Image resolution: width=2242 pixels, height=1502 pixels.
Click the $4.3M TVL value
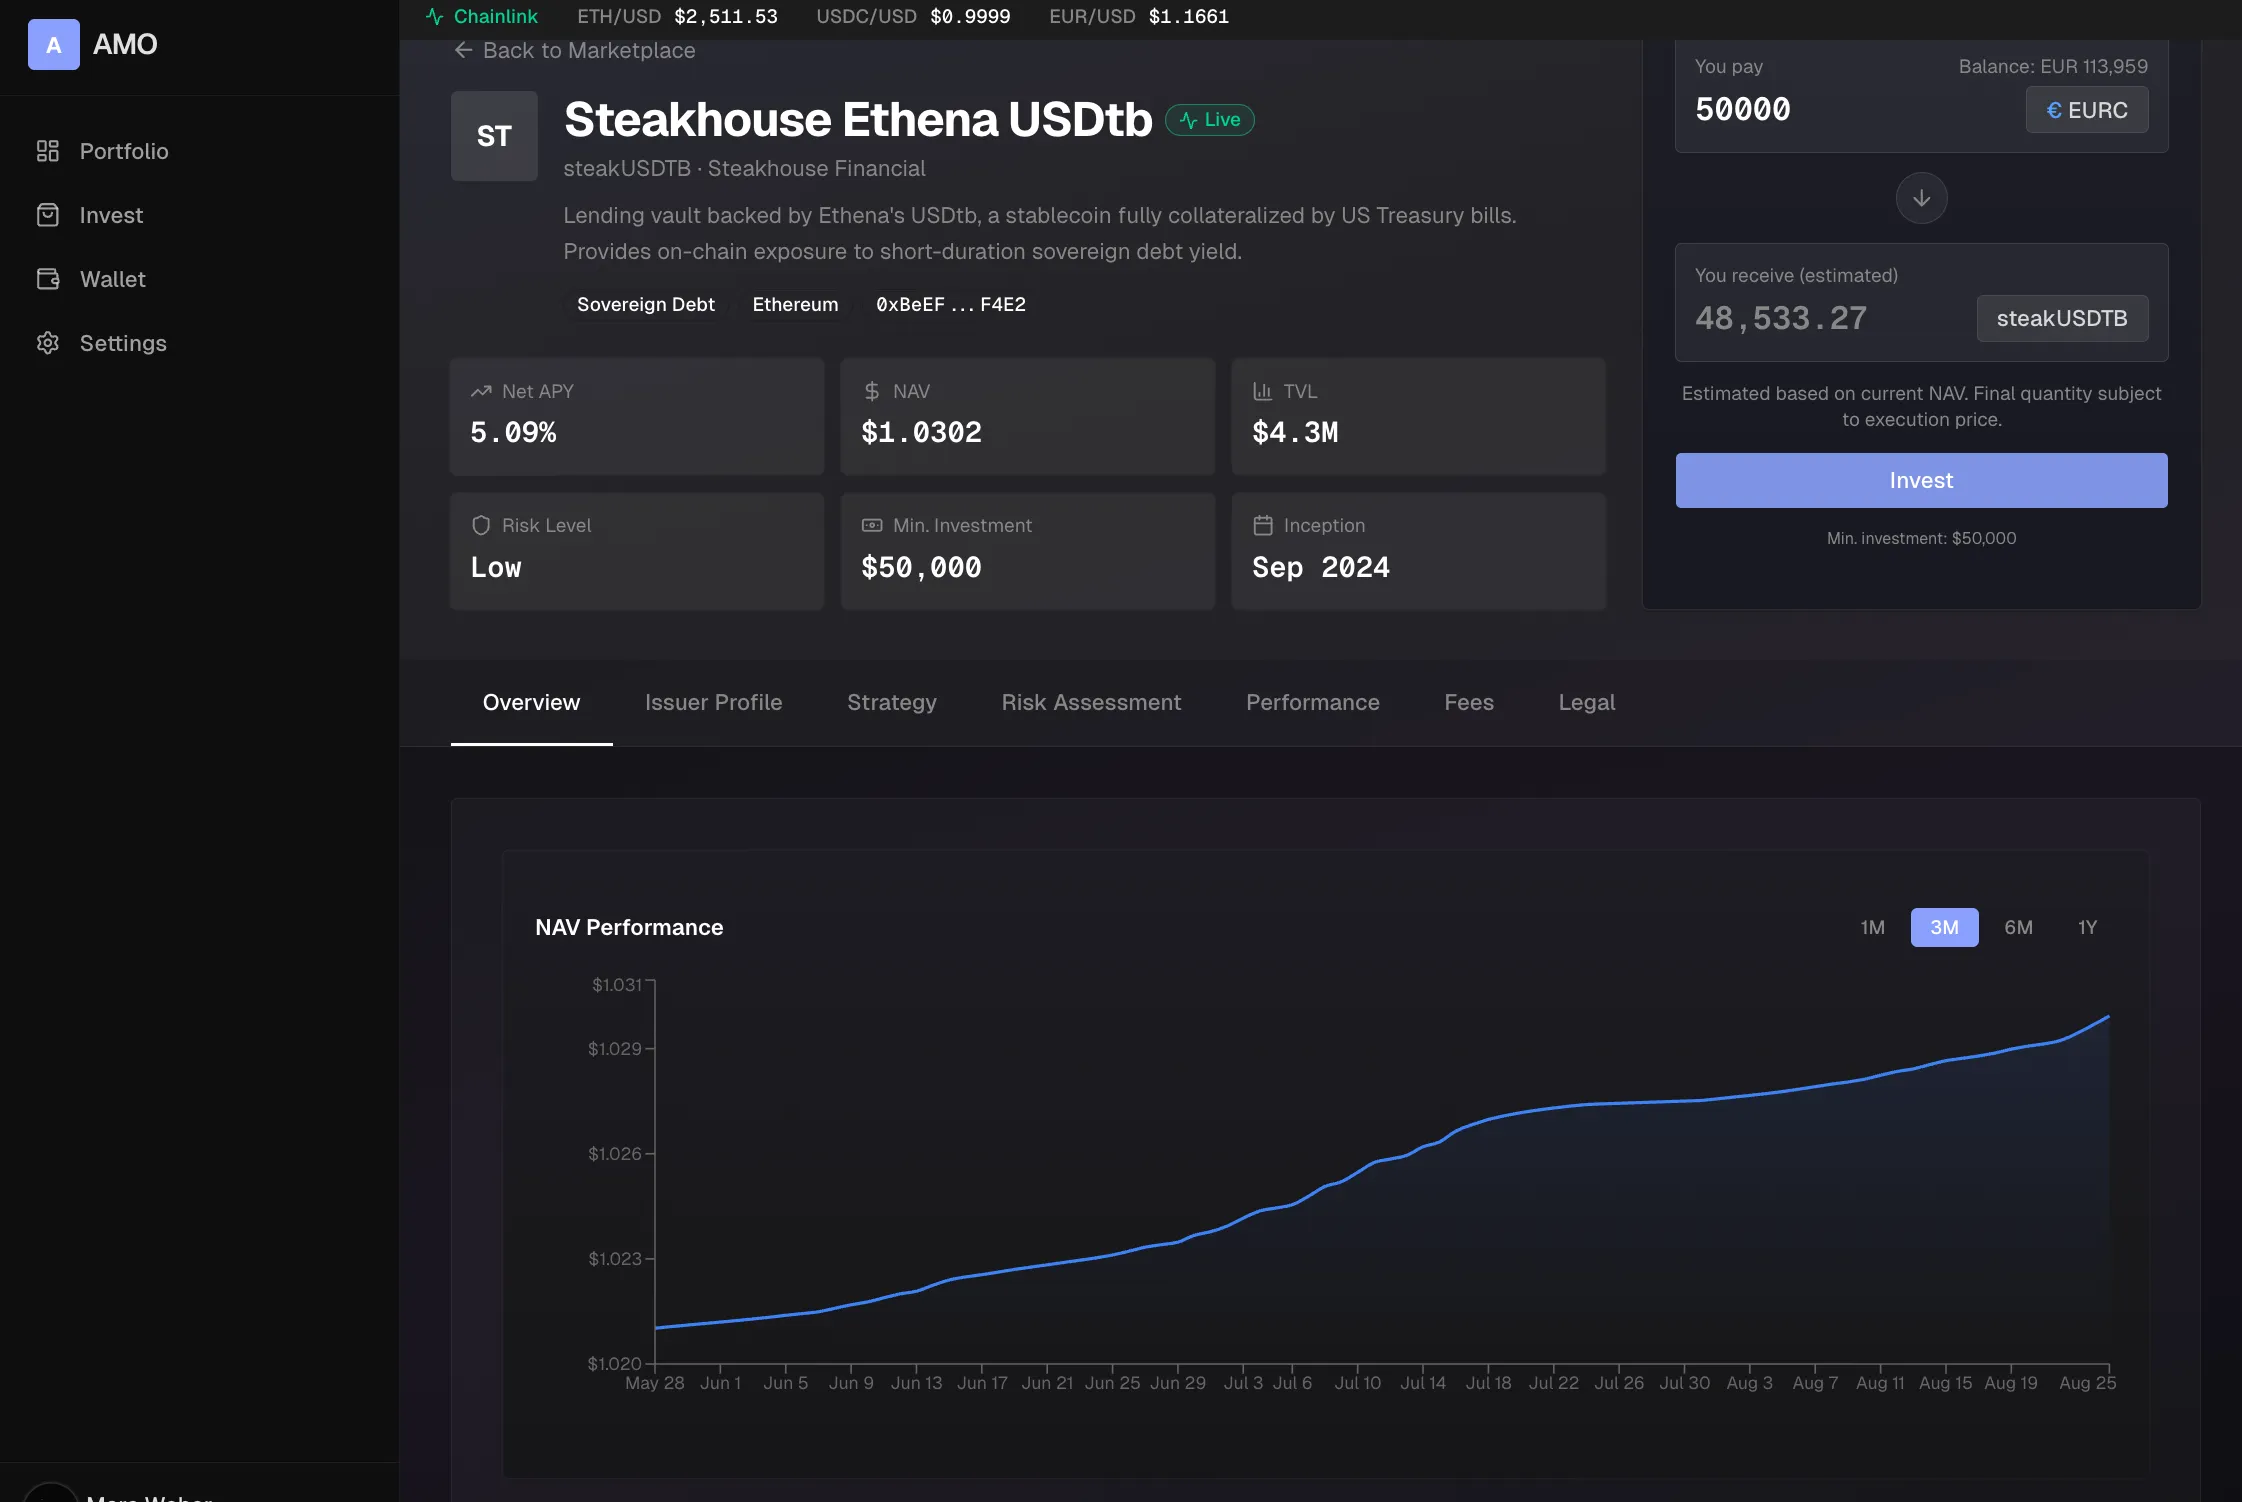click(x=1295, y=432)
